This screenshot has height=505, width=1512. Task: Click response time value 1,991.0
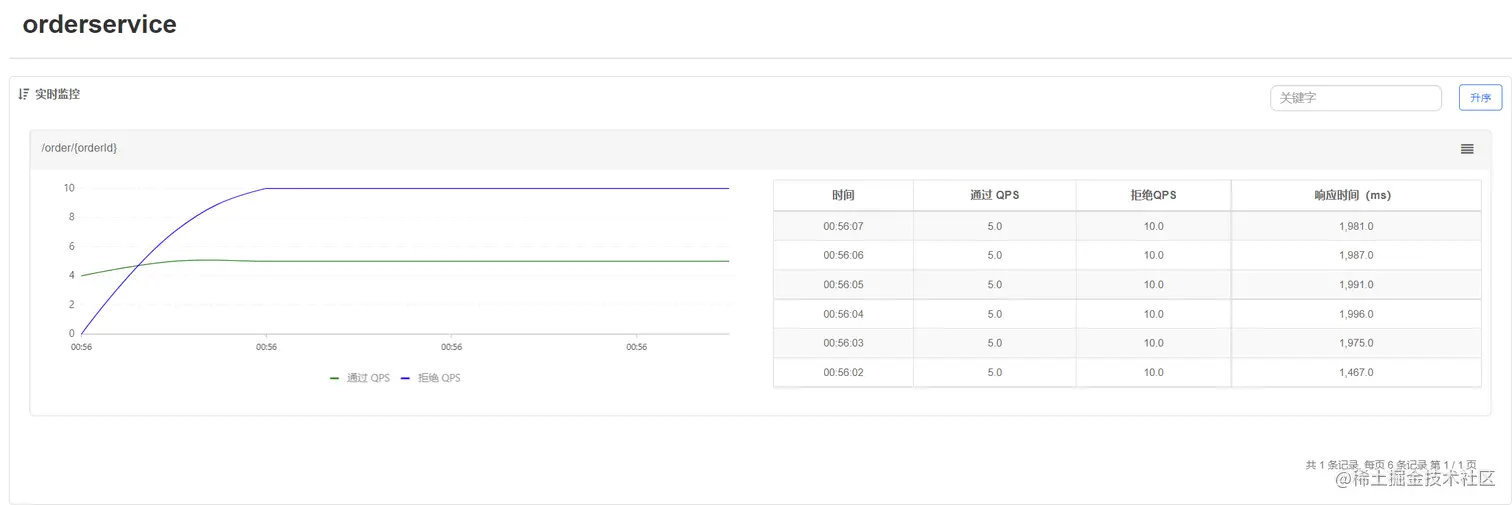(x=1356, y=284)
